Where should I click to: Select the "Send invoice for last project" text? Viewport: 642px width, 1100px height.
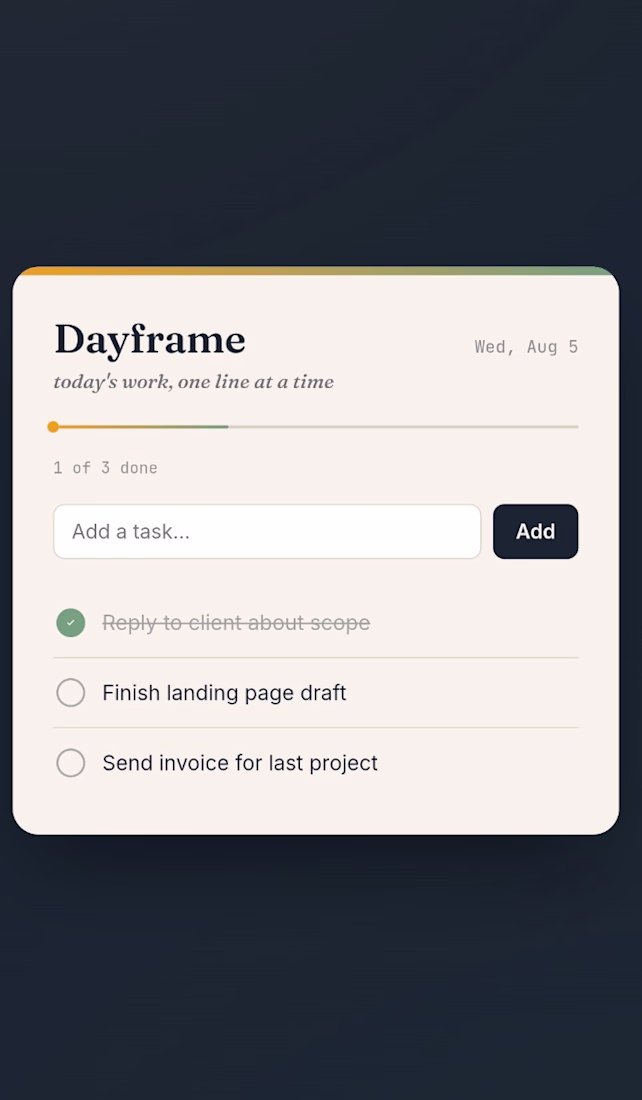[240, 763]
